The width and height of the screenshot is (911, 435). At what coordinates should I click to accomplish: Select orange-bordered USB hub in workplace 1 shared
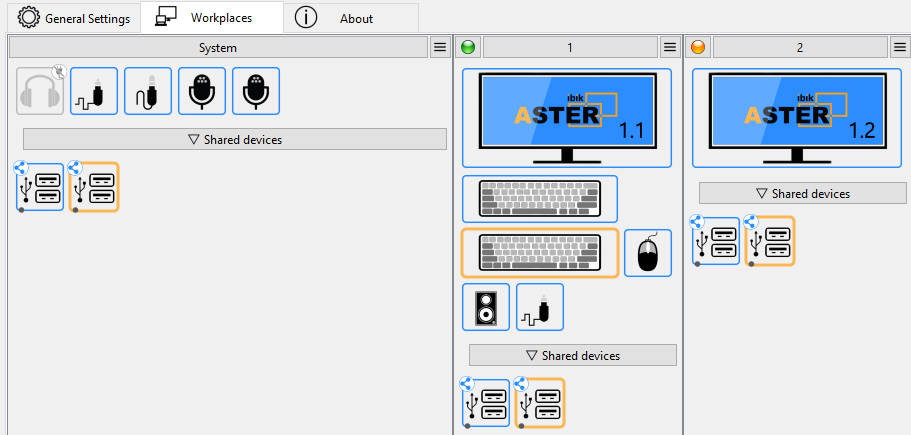[x=540, y=403]
